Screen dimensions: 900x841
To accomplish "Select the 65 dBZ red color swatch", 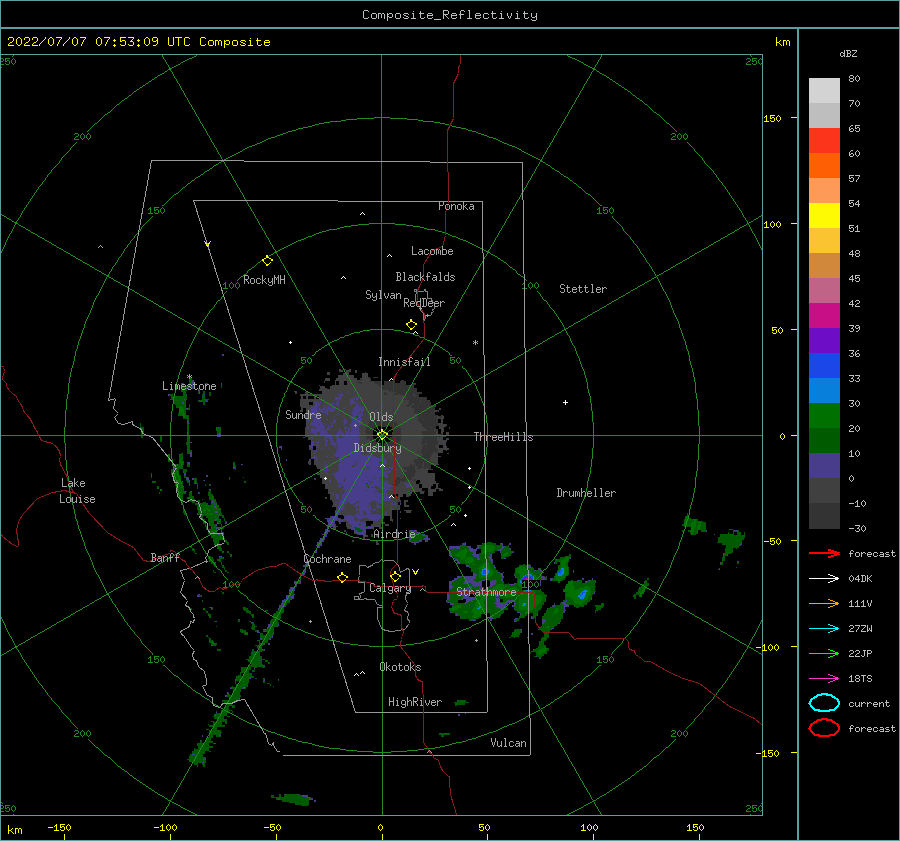I will click(x=824, y=140).
